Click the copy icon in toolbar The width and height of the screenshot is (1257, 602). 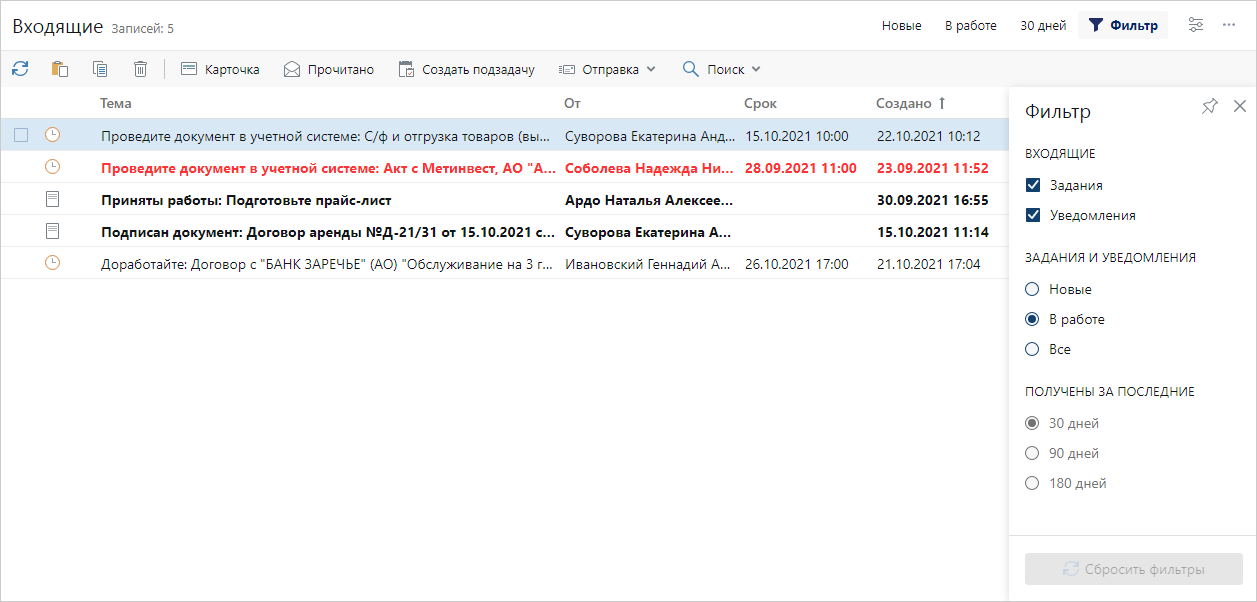coord(100,69)
